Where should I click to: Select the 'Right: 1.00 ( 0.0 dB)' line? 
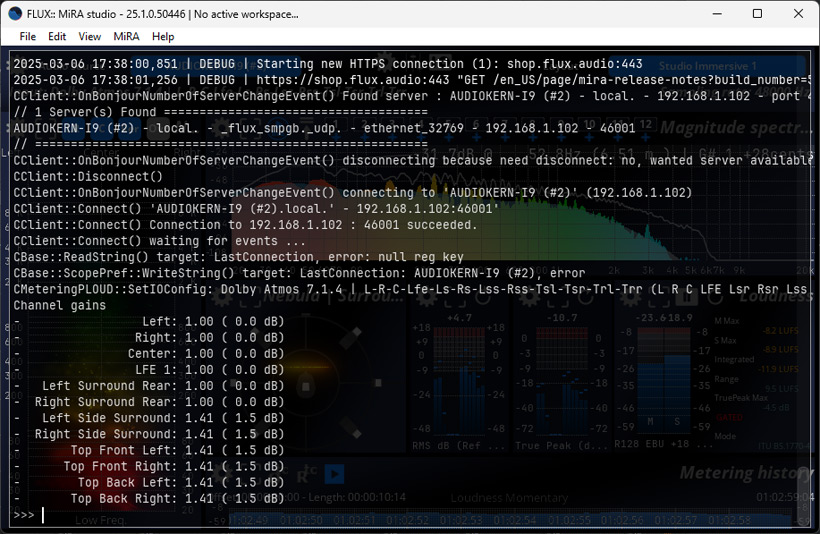pyautogui.click(x=149, y=338)
